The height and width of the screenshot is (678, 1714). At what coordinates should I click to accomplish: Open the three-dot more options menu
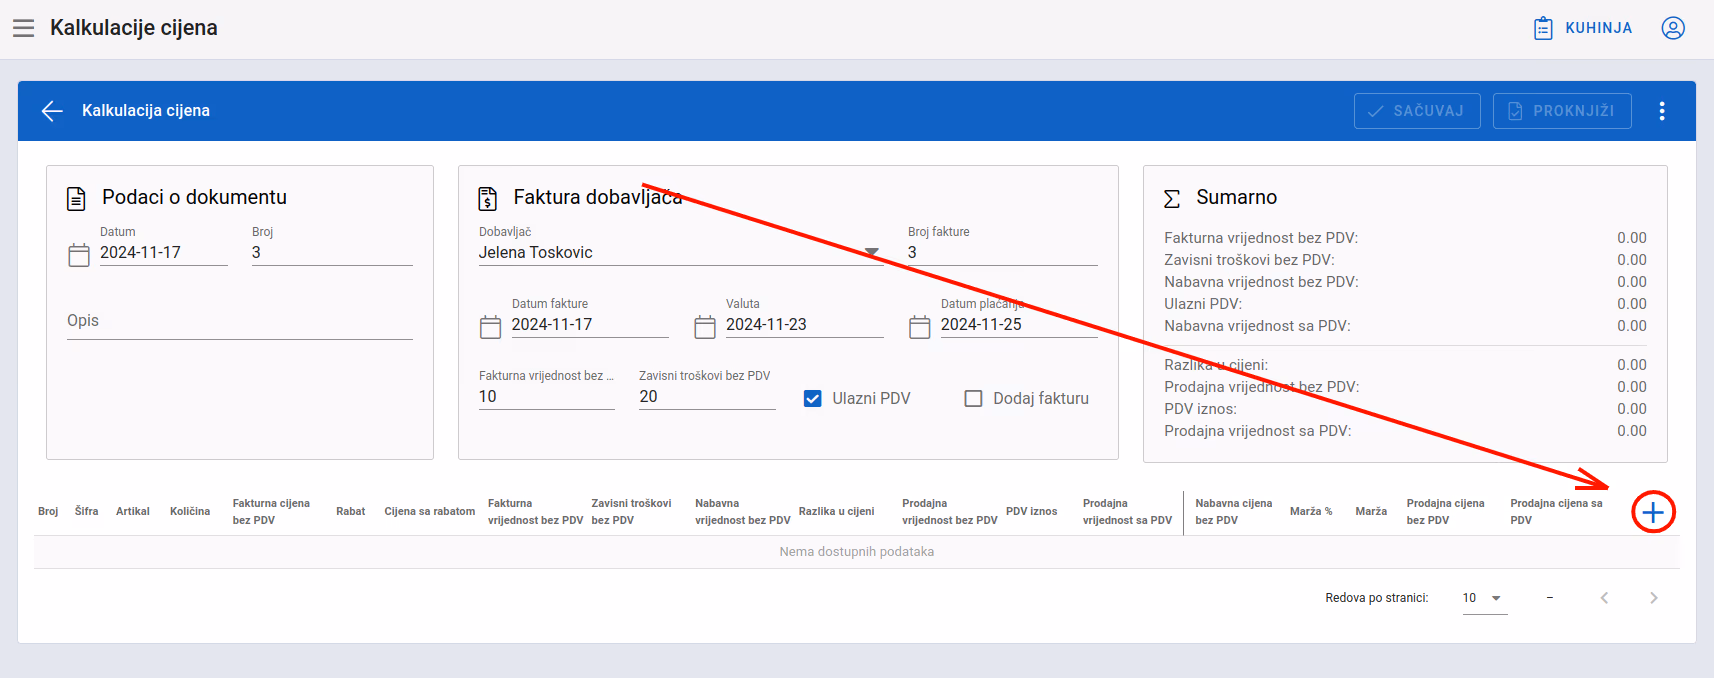[x=1662, y=111]
